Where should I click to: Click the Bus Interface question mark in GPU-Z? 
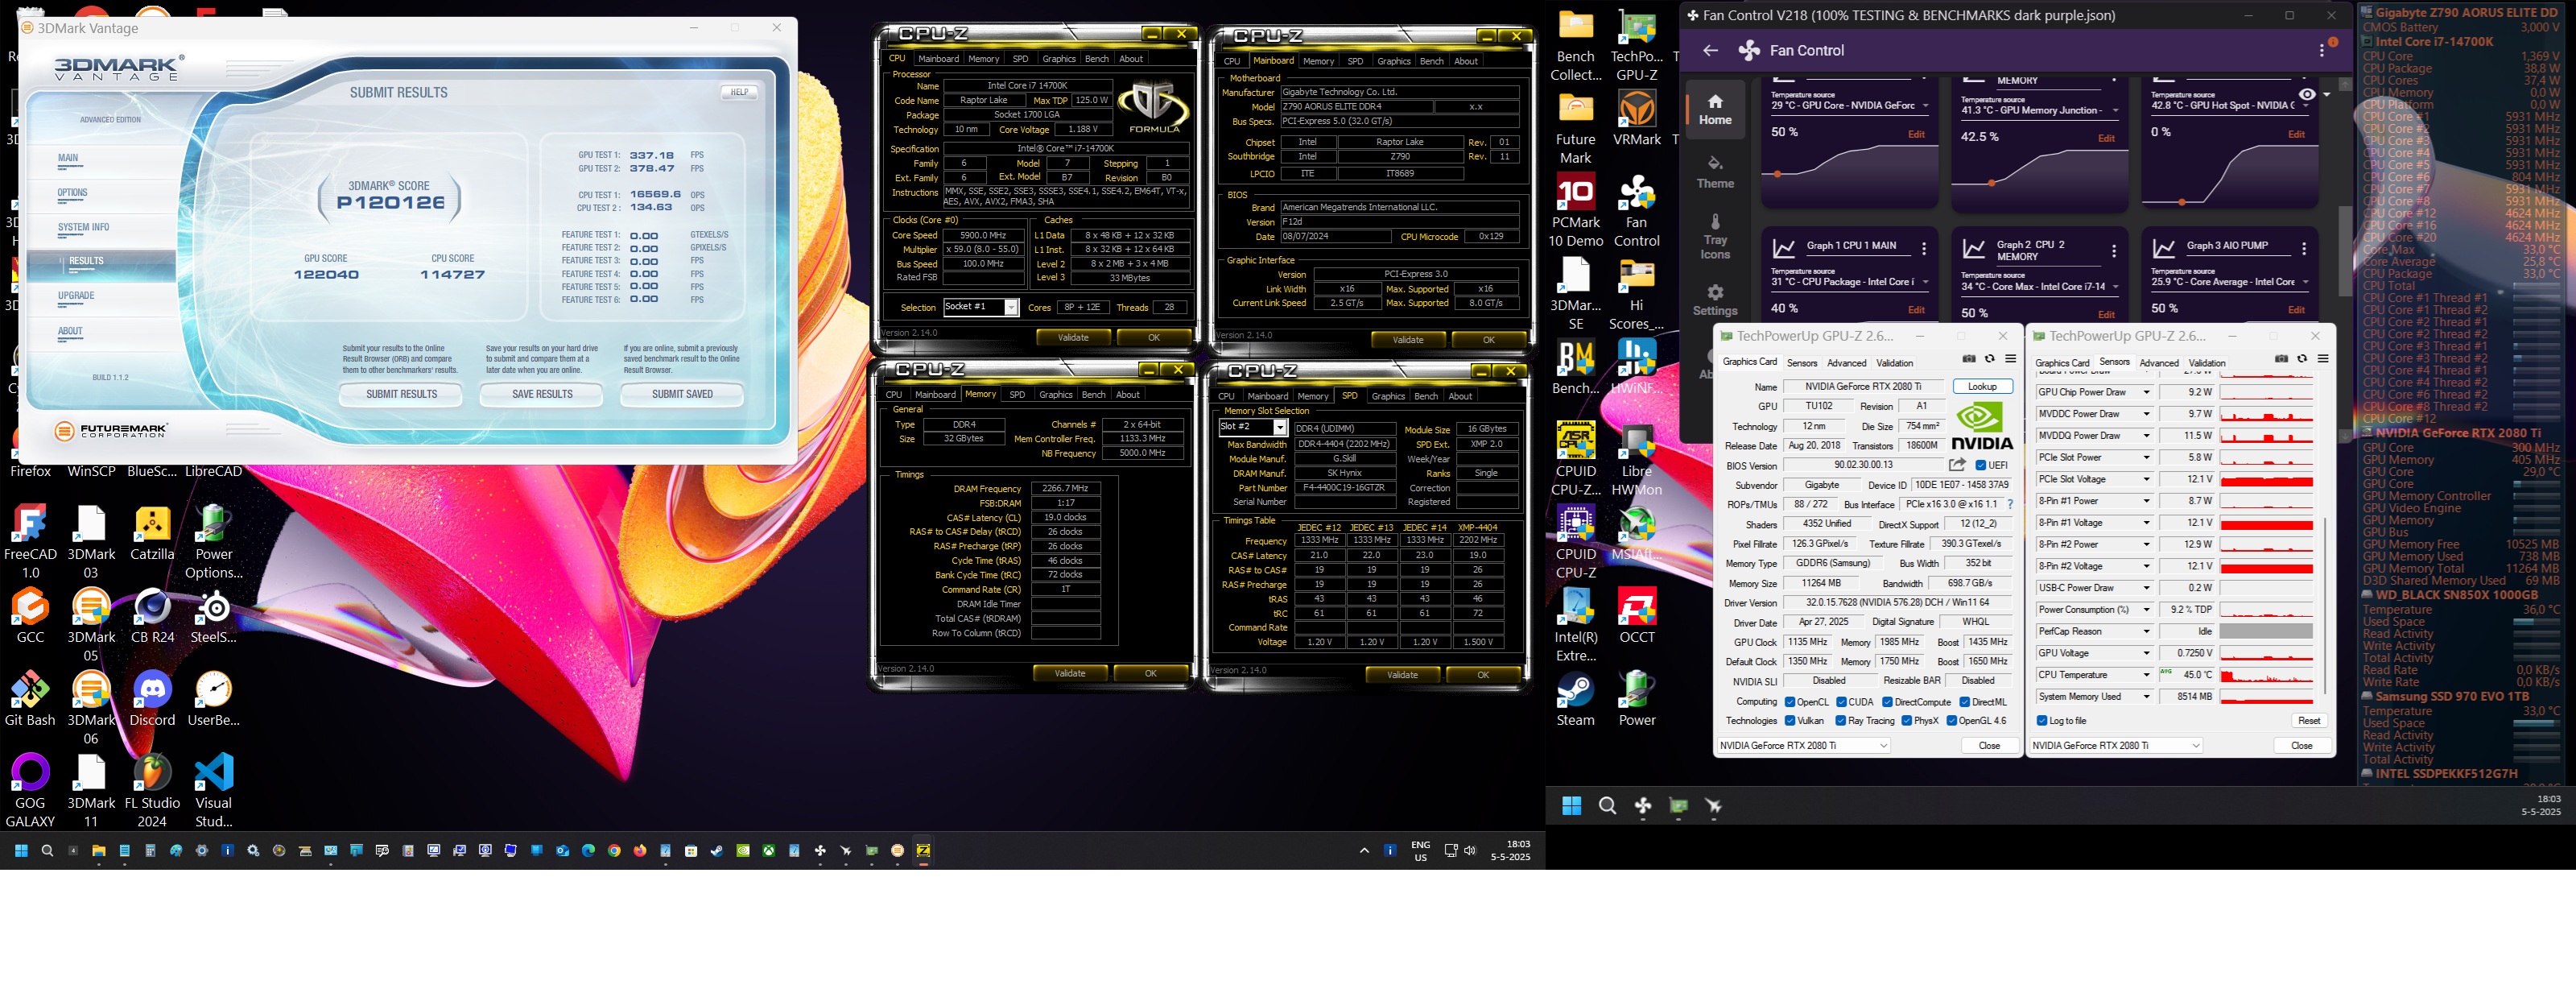point(2010,504)
